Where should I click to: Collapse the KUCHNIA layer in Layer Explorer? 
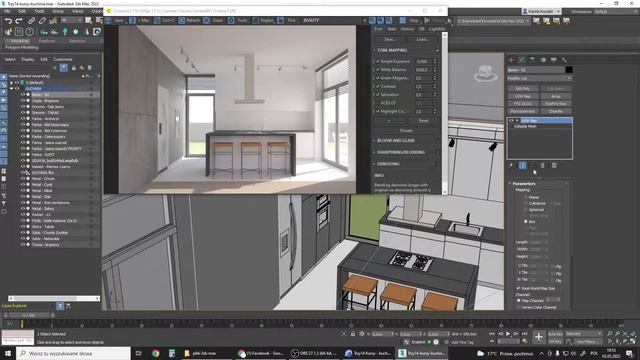[11, 89]
